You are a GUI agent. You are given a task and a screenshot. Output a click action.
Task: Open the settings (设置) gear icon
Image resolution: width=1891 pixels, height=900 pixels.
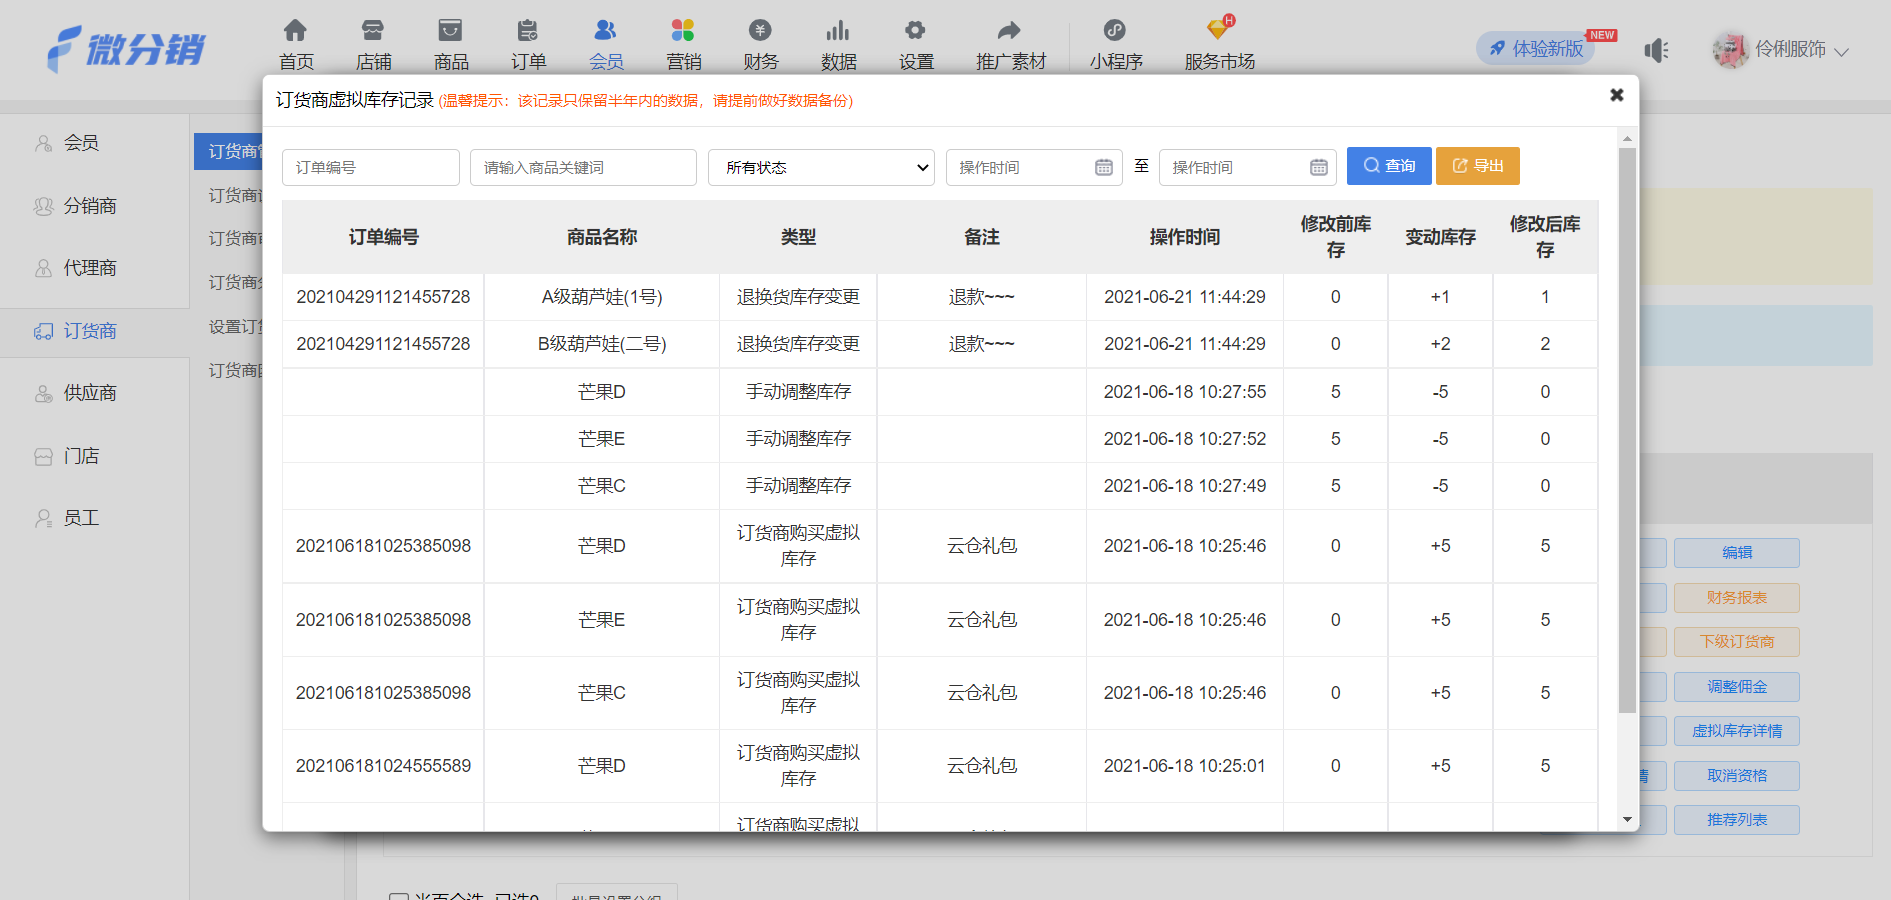[915, 31]
